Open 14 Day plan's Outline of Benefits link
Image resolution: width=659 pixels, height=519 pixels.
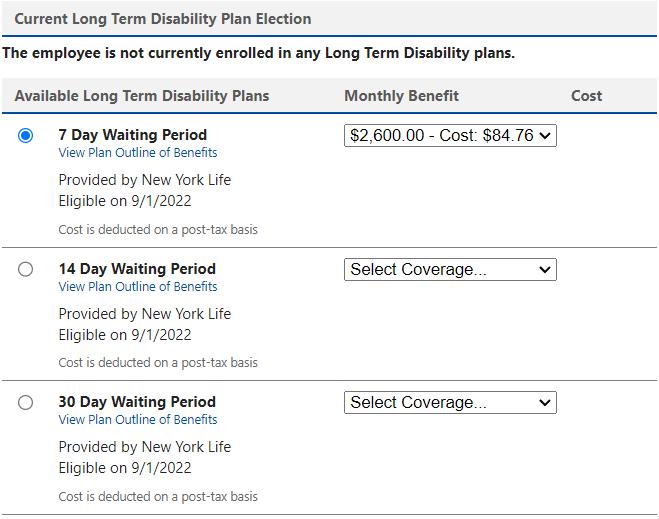pos(138,287)
